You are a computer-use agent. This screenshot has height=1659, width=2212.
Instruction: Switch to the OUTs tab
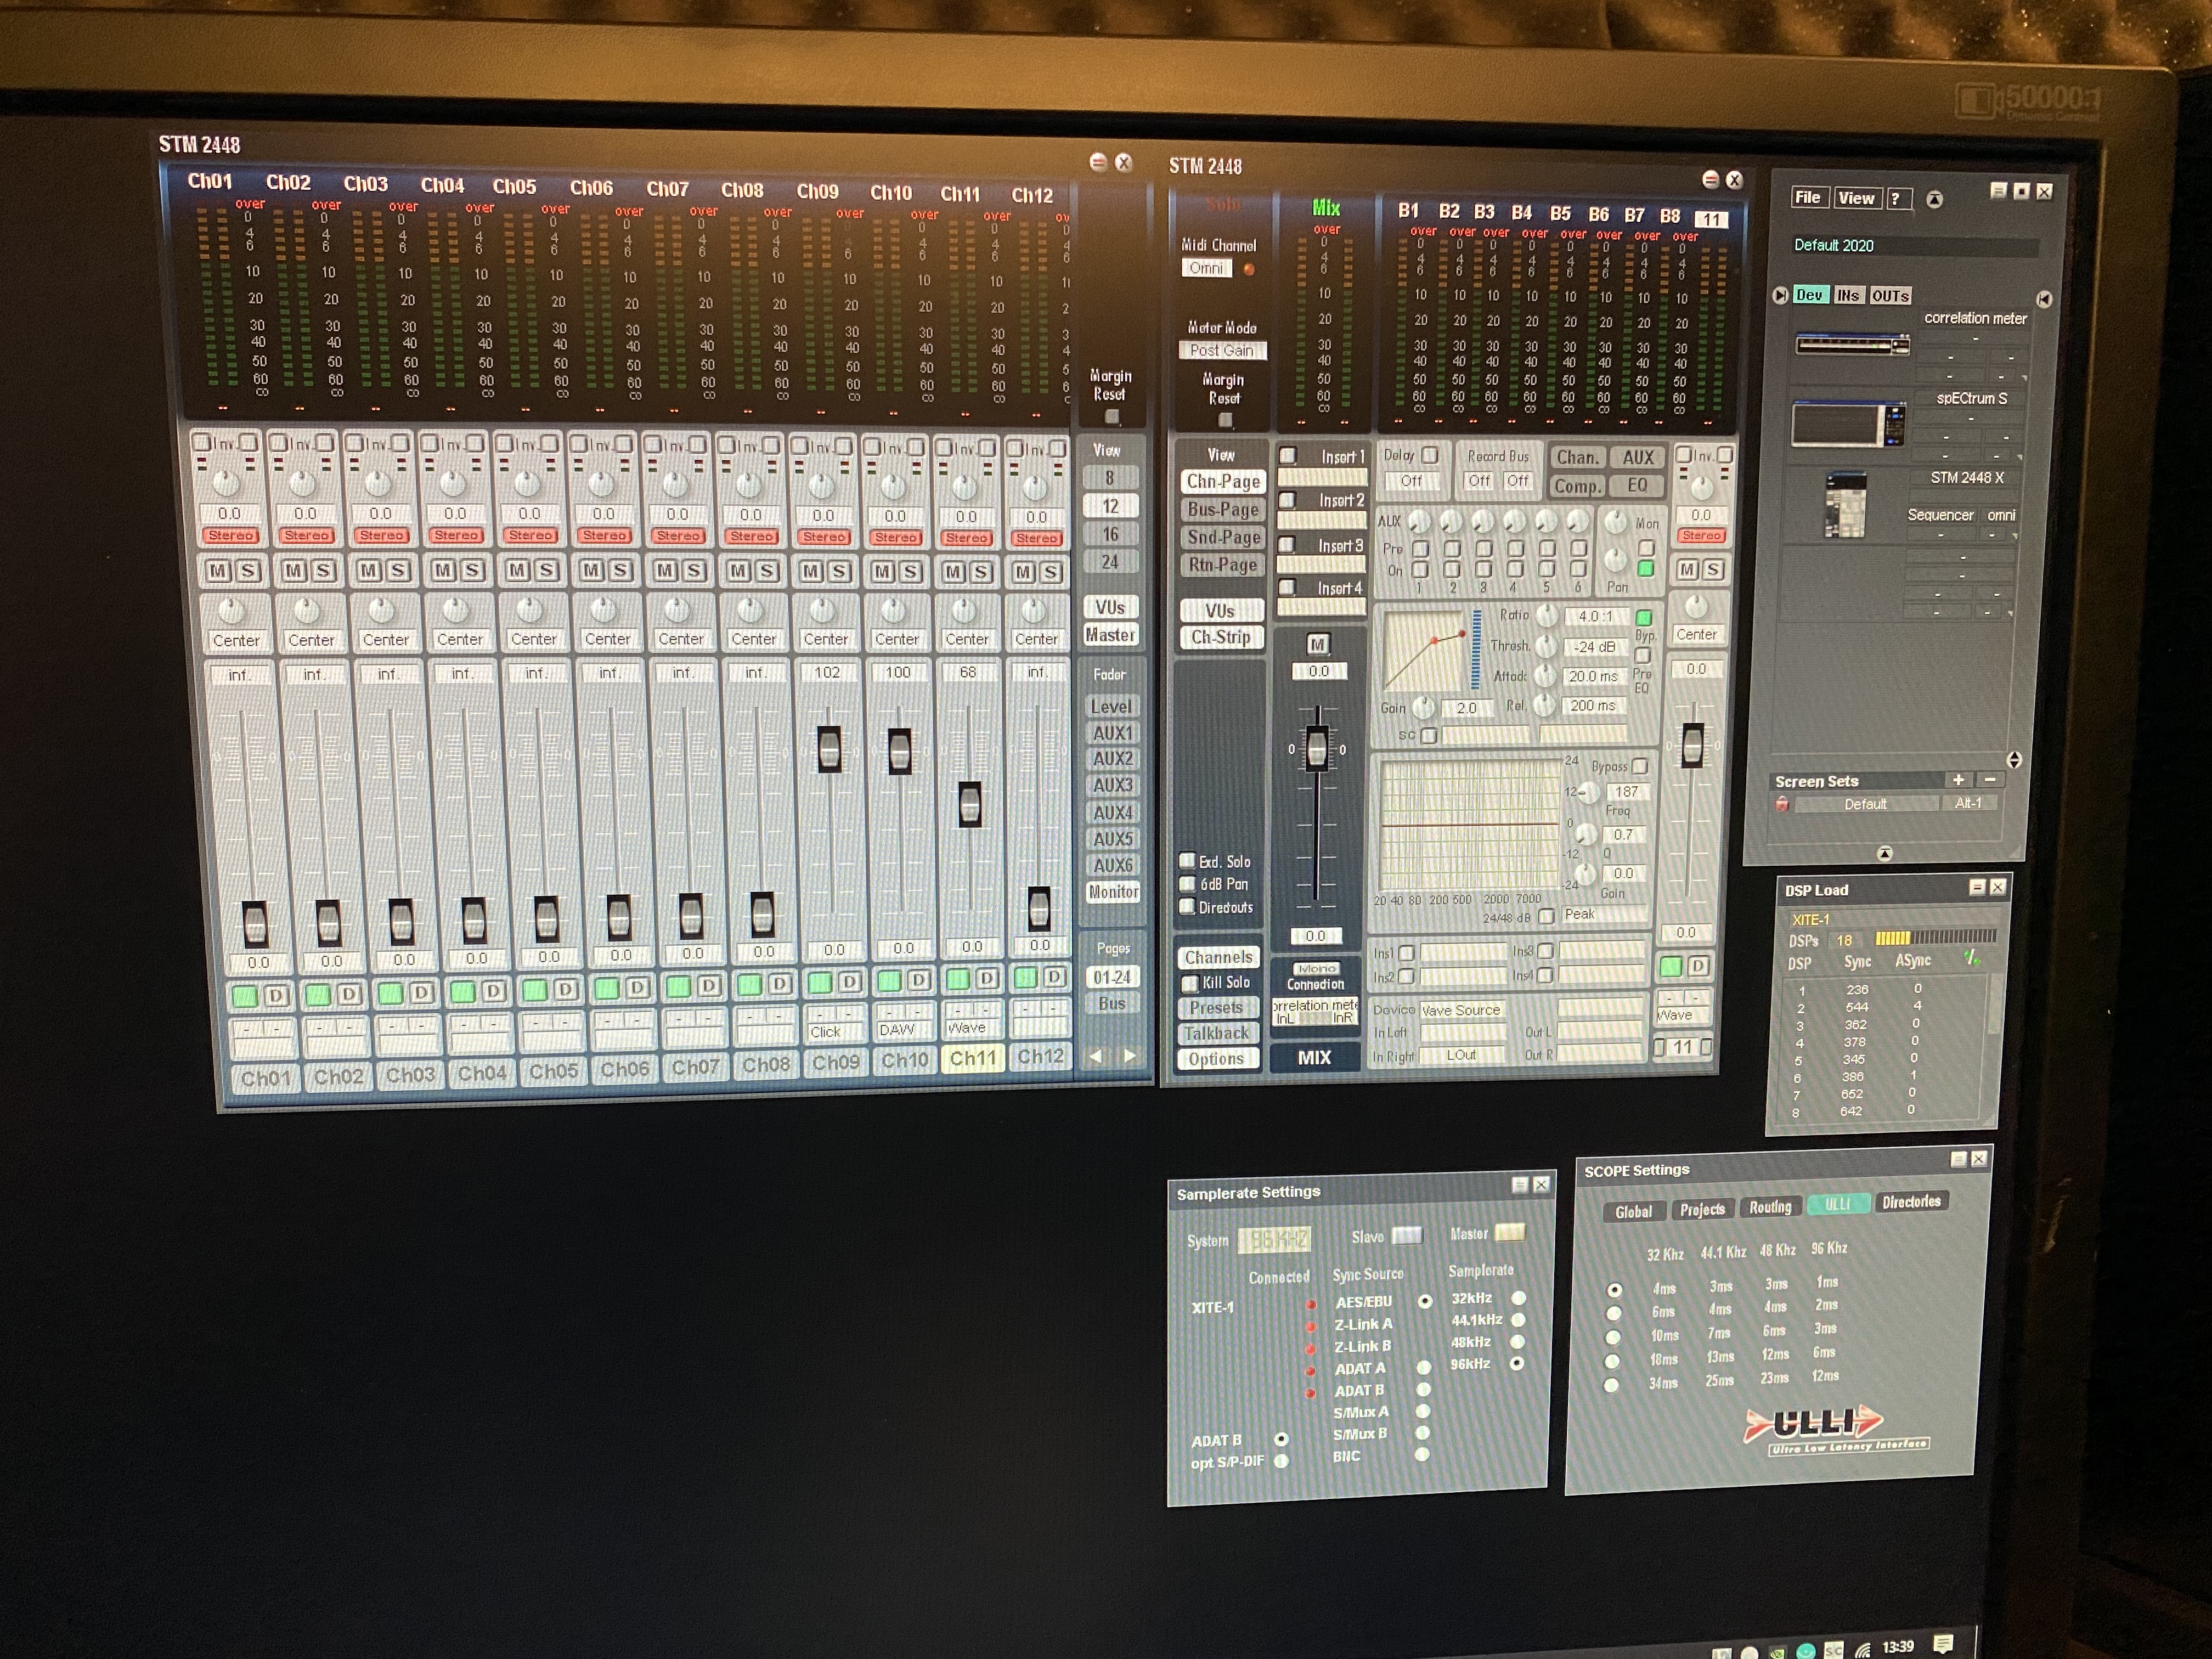[1890, 296]
